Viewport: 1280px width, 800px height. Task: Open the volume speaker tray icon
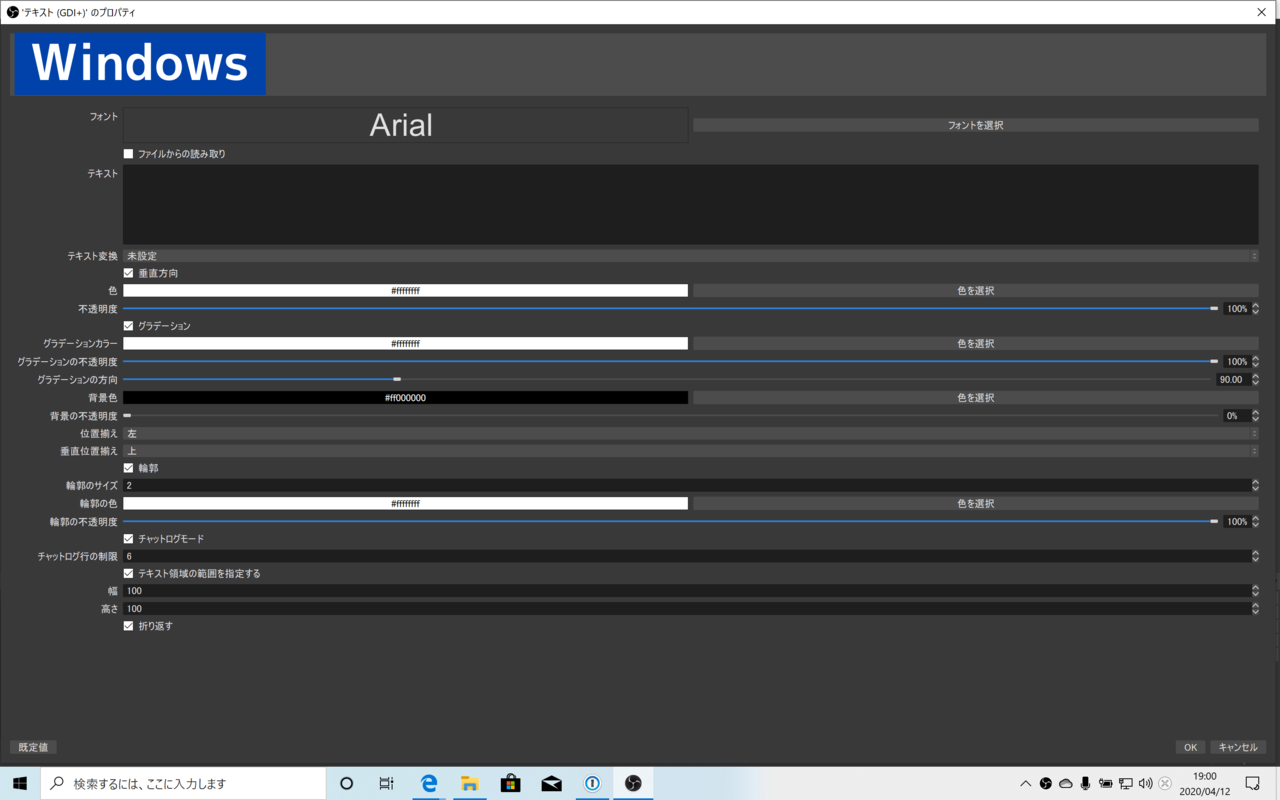1145,784
